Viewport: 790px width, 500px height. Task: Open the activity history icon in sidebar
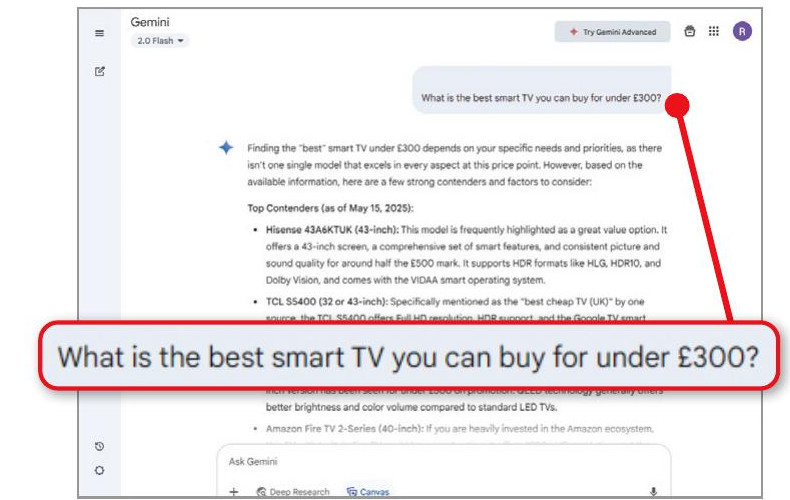pos(99,446)
